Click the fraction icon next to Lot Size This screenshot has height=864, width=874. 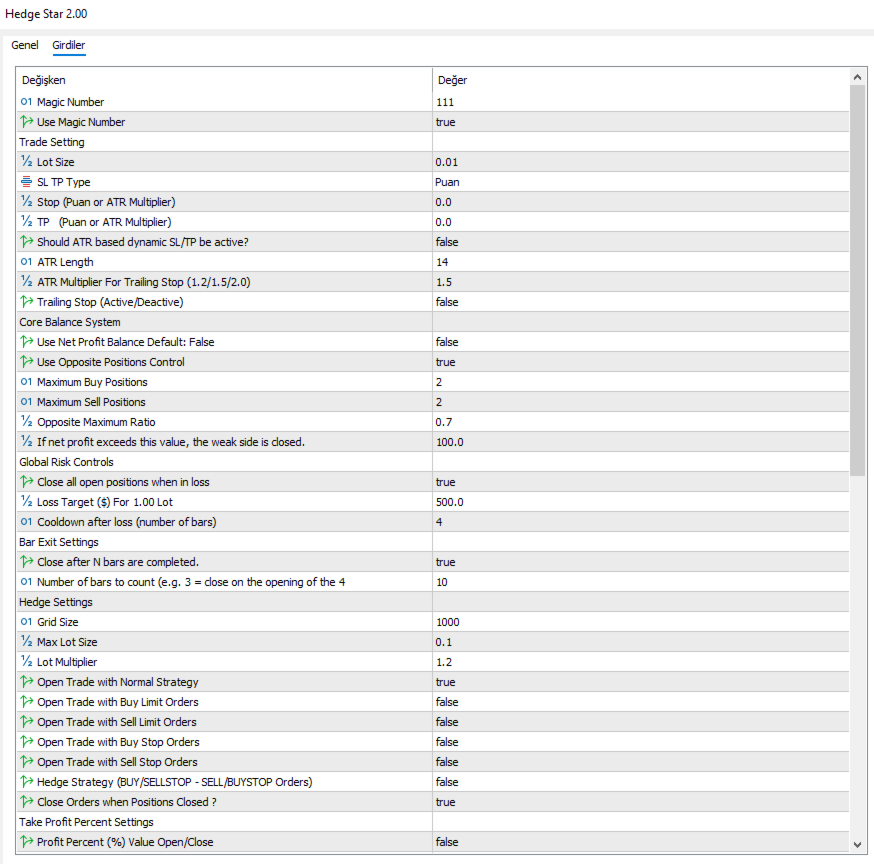[x=26, y=162]
